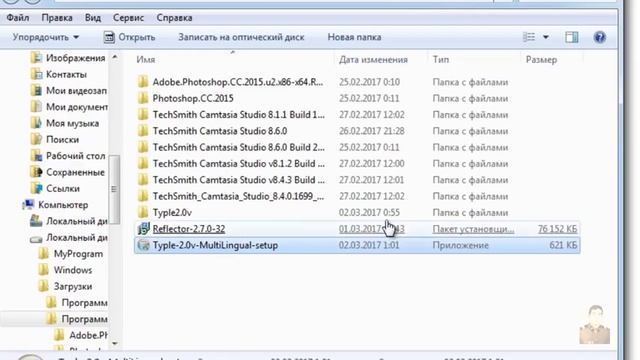Viewport: 640px width, 360px height.
Task: Click the 621 КБ size value
Action: (563, 245)
